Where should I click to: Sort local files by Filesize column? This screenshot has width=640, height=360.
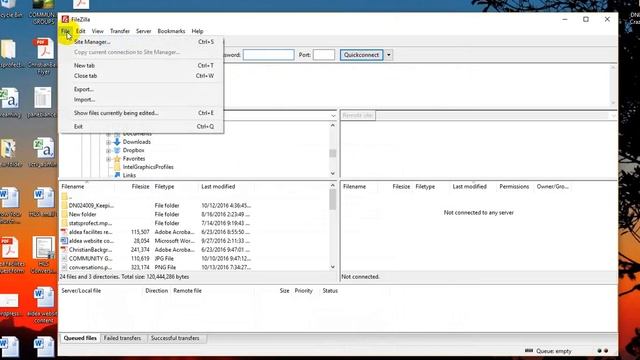(140, 187)
